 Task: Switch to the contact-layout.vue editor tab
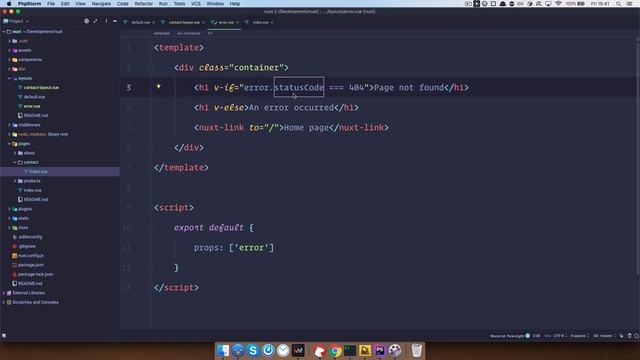(184, 22)
